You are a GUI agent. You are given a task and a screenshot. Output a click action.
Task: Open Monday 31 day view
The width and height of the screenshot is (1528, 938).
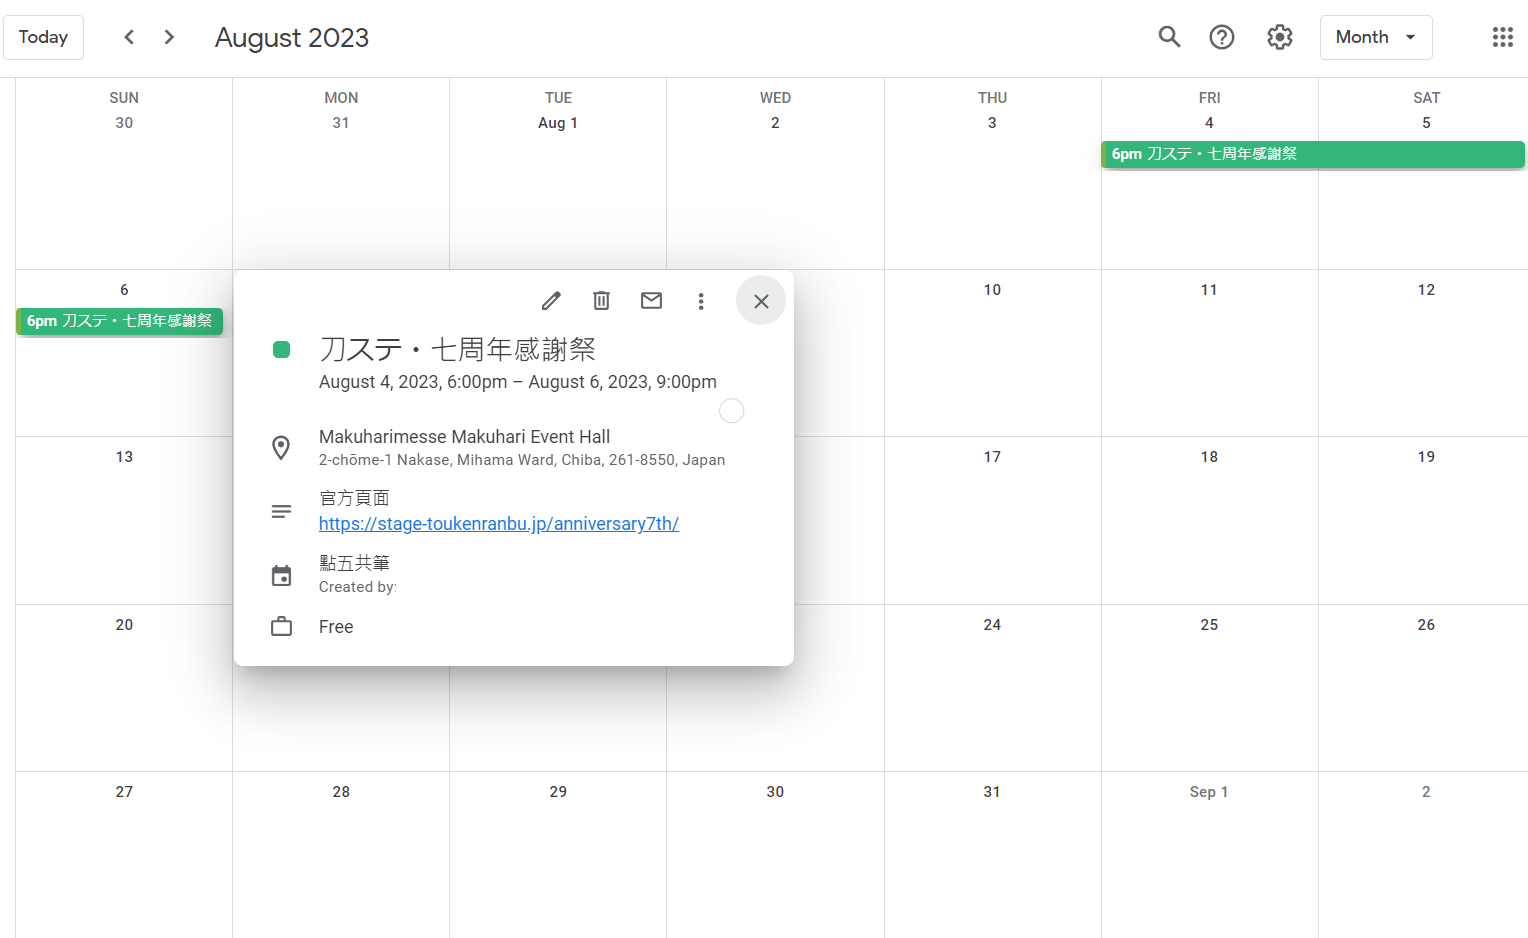[x=341, y=123]
